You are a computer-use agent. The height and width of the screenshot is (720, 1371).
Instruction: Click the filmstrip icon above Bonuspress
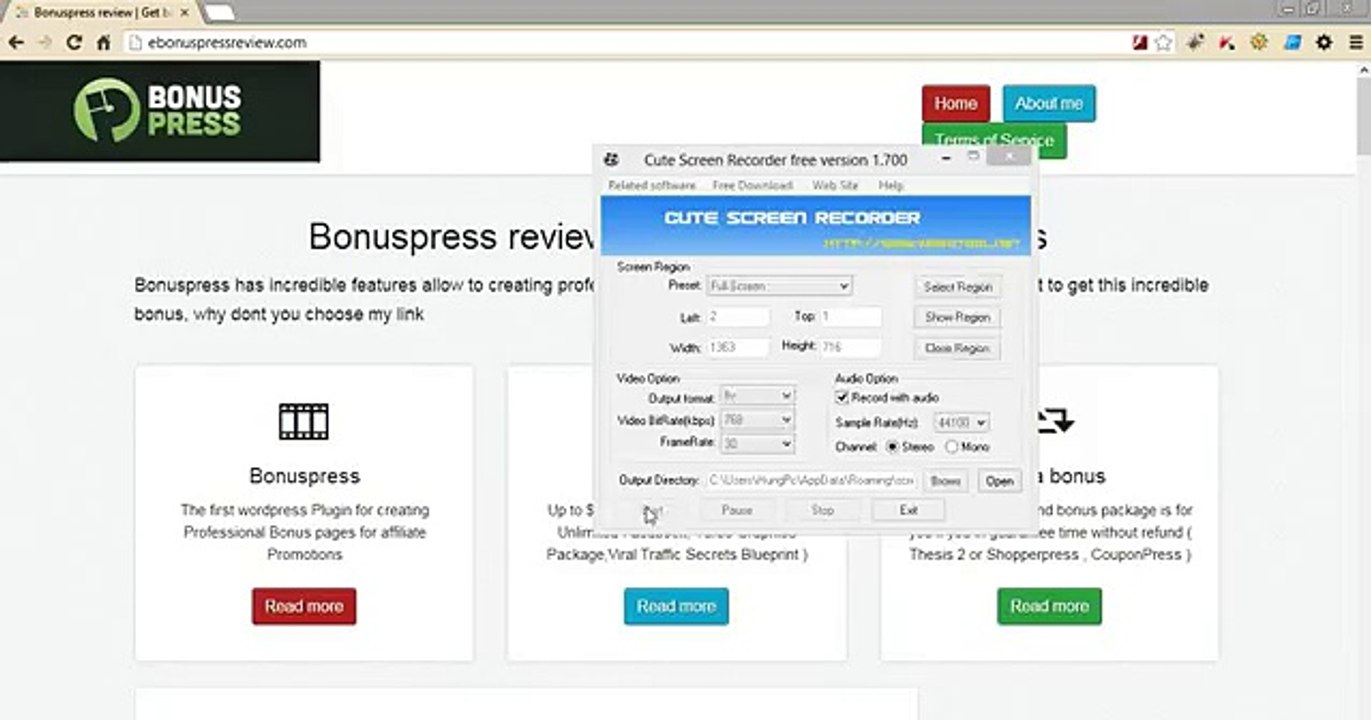pos(304,422)
